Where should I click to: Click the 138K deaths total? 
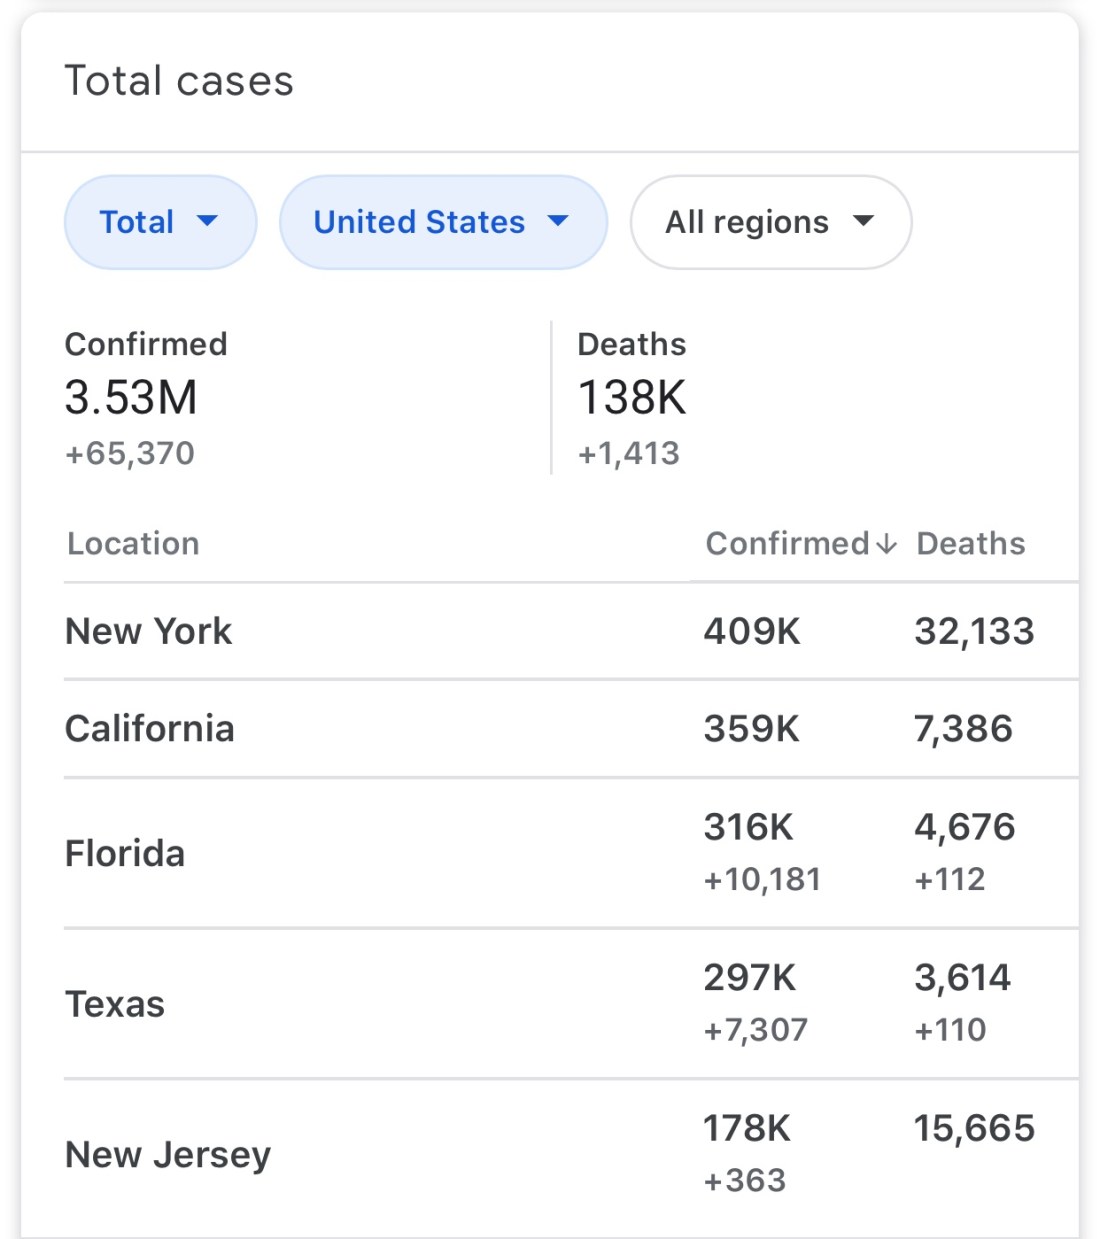coord(632,397)
